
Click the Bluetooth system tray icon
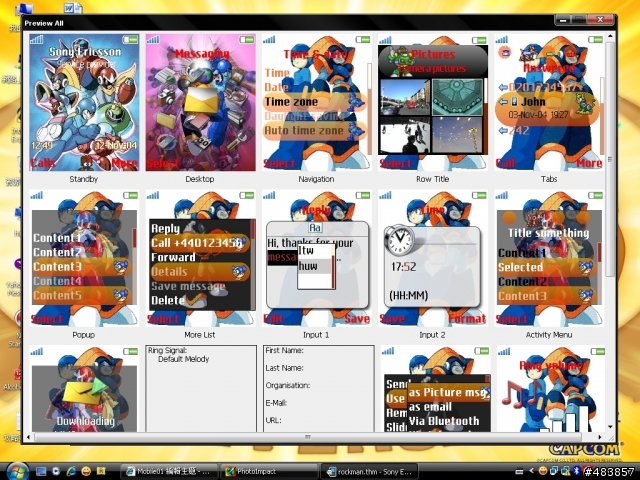(x=576, y=471)
